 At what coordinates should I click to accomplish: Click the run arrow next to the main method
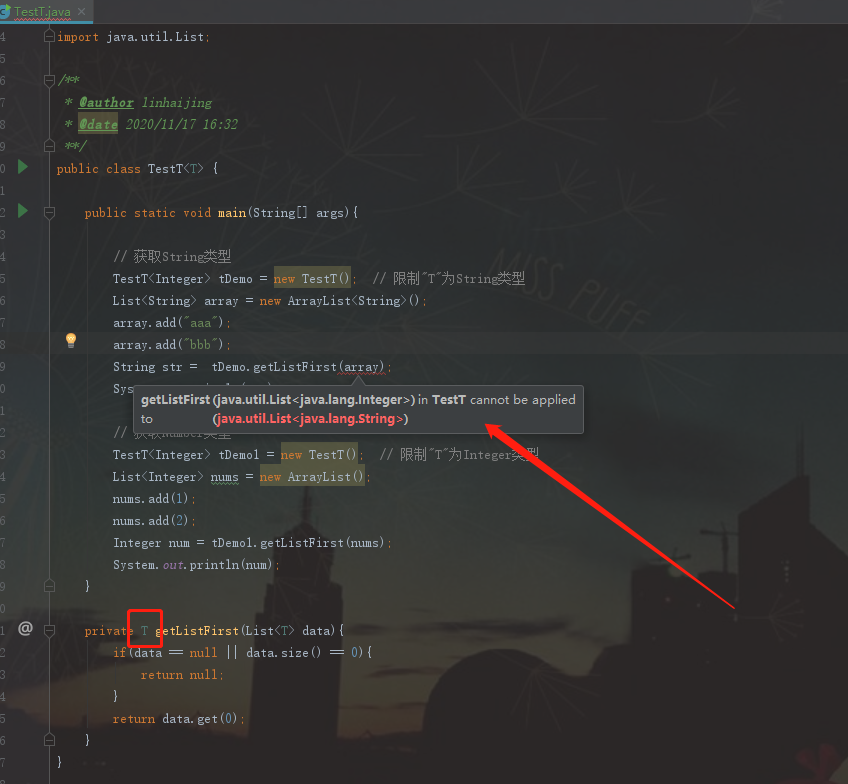tap(22, 212)
